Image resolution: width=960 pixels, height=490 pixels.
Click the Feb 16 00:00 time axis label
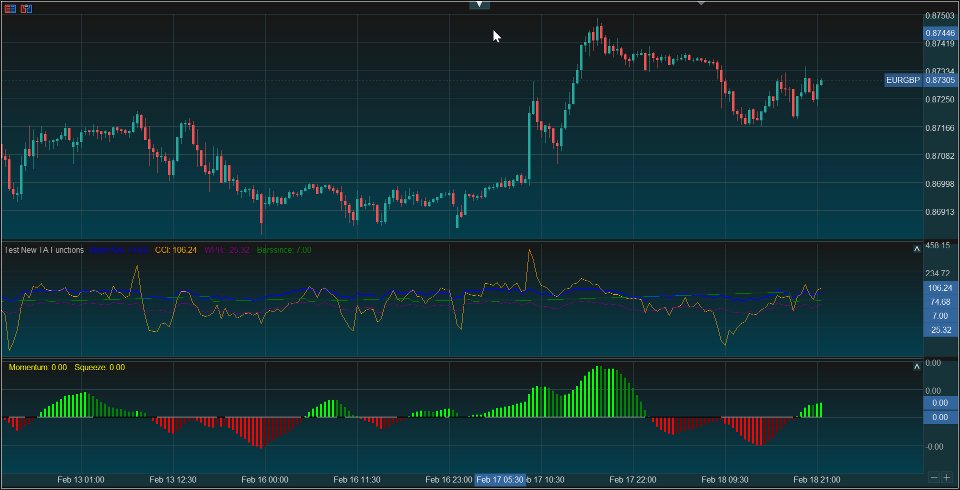tap(264, 480)
